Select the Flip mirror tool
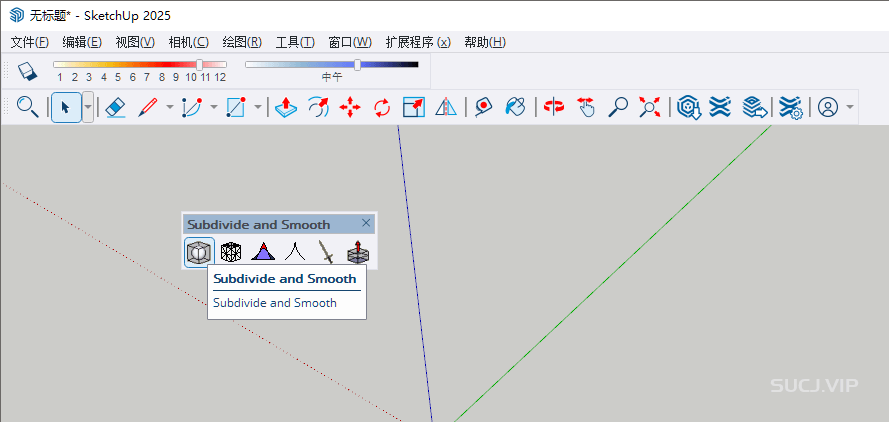889x422 pixels. [x=446, y=107]
